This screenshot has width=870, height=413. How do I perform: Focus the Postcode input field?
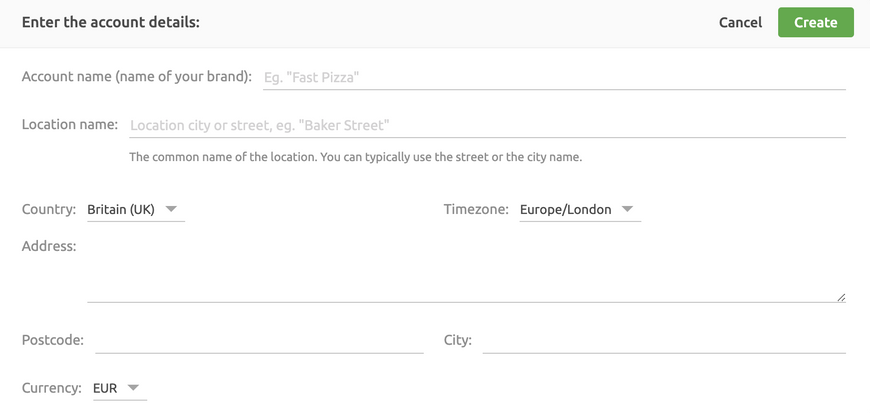259,340
